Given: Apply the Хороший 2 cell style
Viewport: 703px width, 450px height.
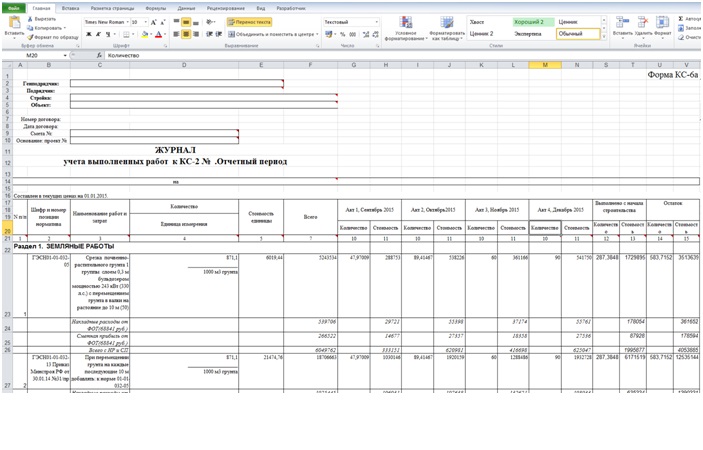Looking at the screenshot, I should 534,22.
